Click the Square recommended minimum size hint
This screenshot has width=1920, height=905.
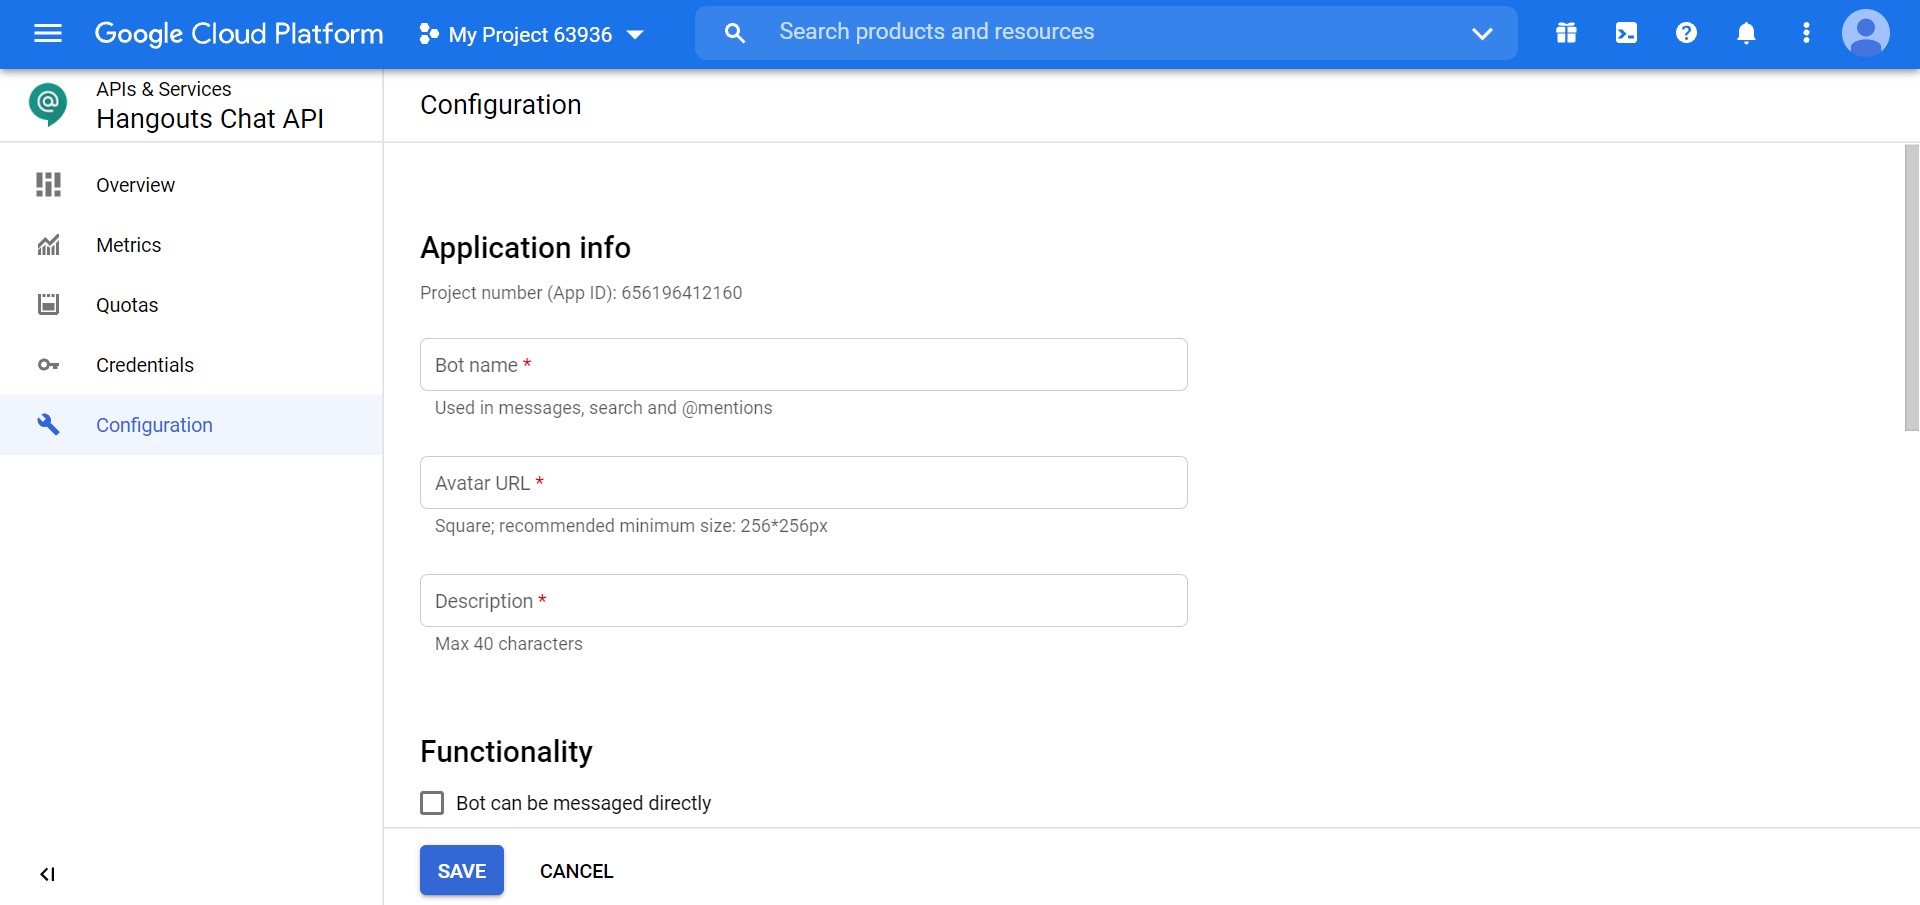point(631,526)
